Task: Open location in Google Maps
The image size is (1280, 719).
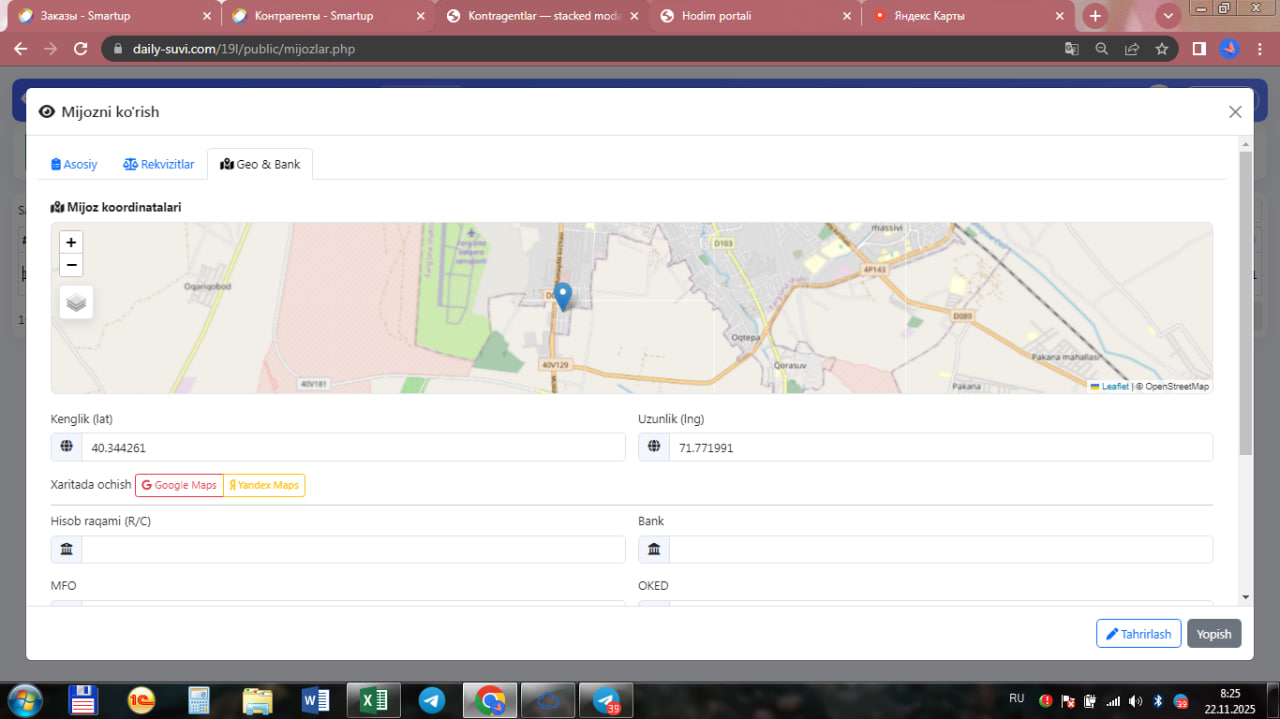Action: (179, 485)
